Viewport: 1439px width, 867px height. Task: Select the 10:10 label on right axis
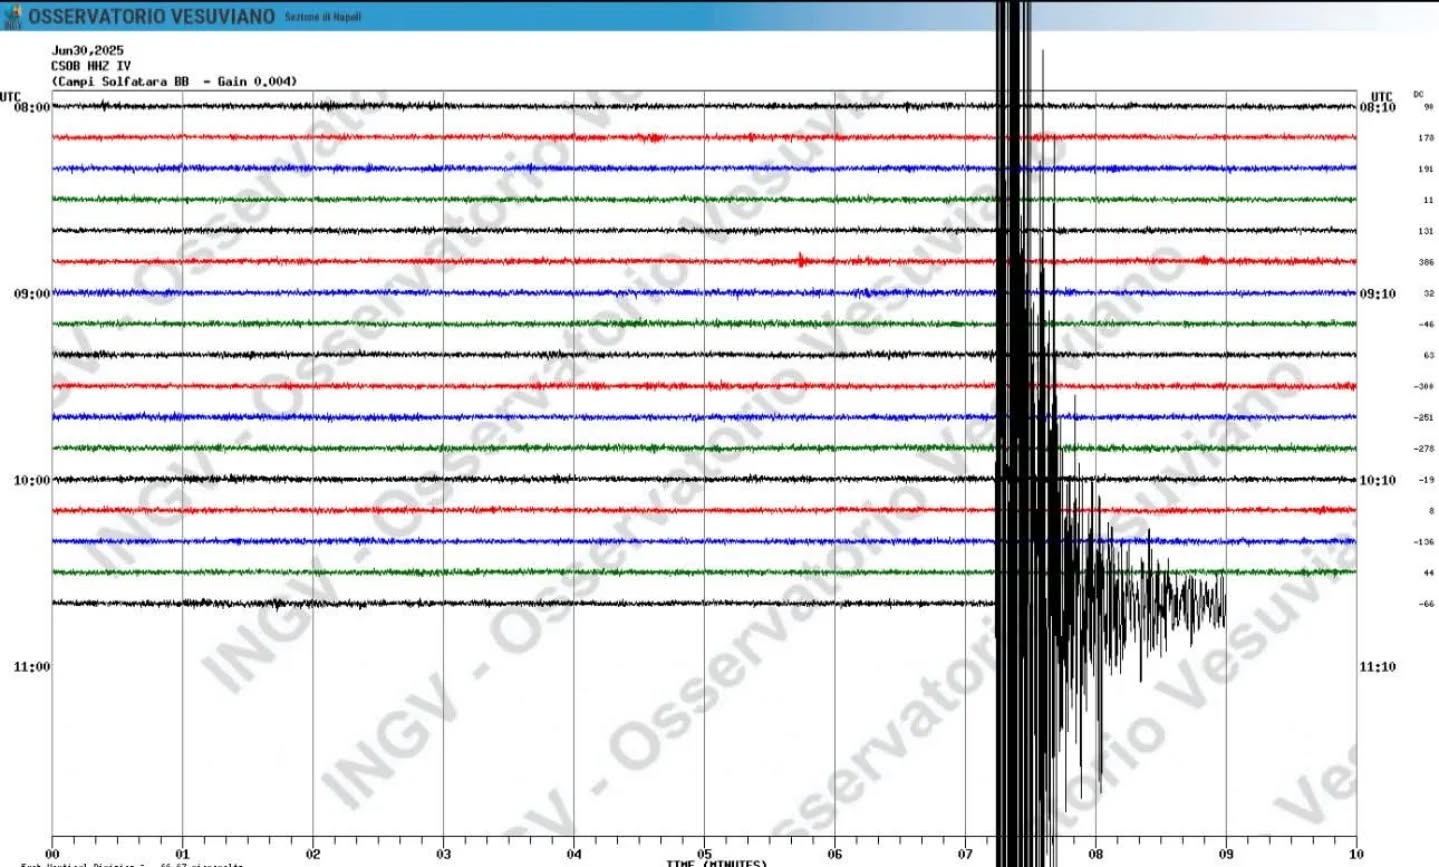tap(1377, 481)
